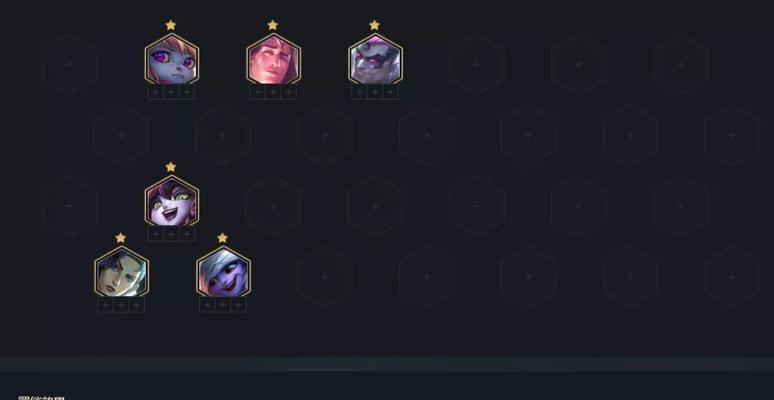
Task: Select the laughing purple-haired green-eyed champion
Action: click(x=172, y=201)
